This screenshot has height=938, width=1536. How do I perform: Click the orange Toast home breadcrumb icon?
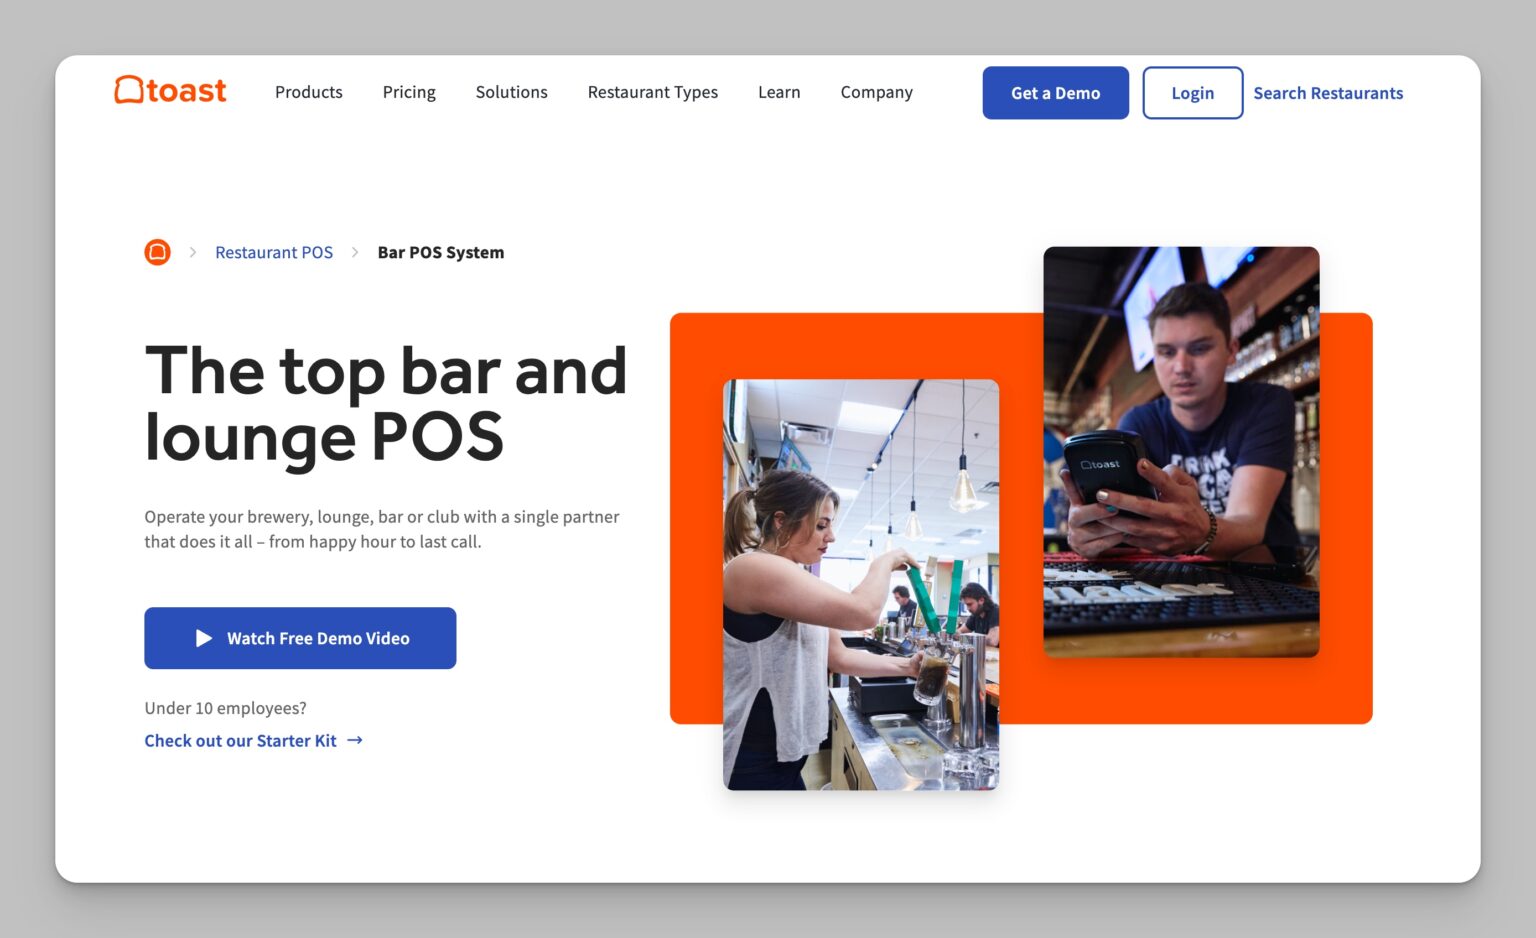tap(157, 252)
